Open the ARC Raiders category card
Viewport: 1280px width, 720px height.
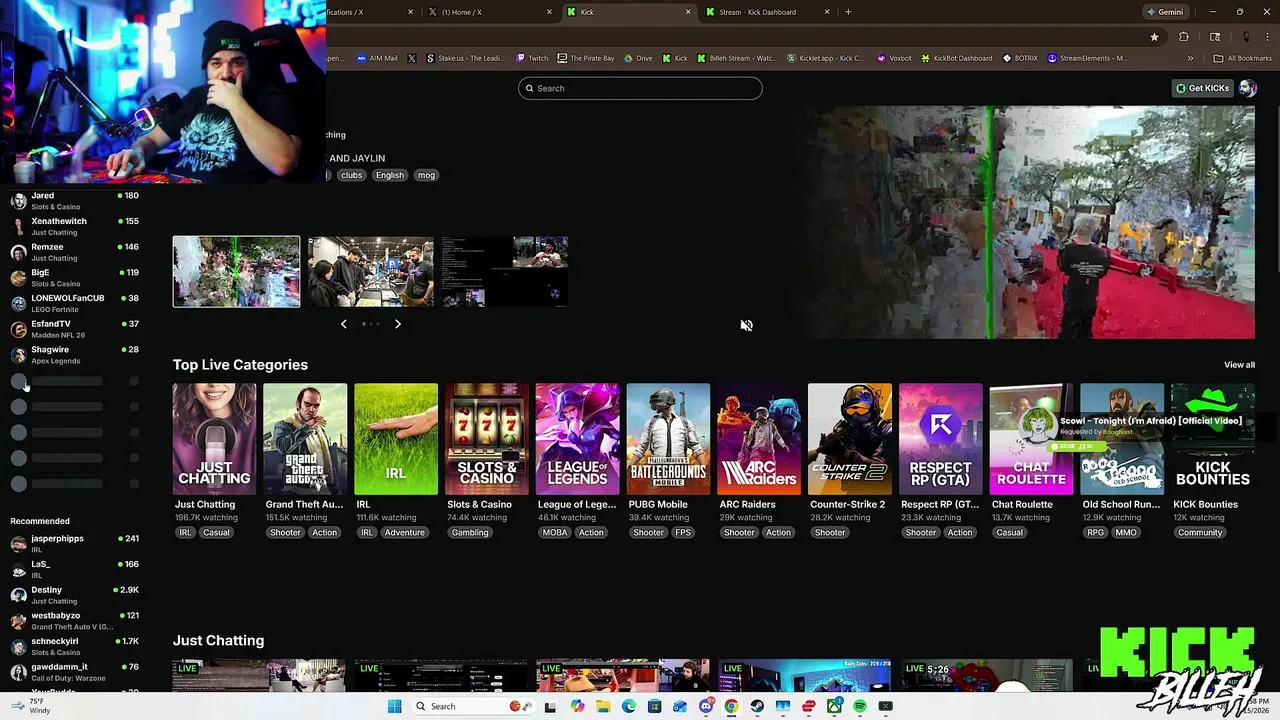(759, 439)
